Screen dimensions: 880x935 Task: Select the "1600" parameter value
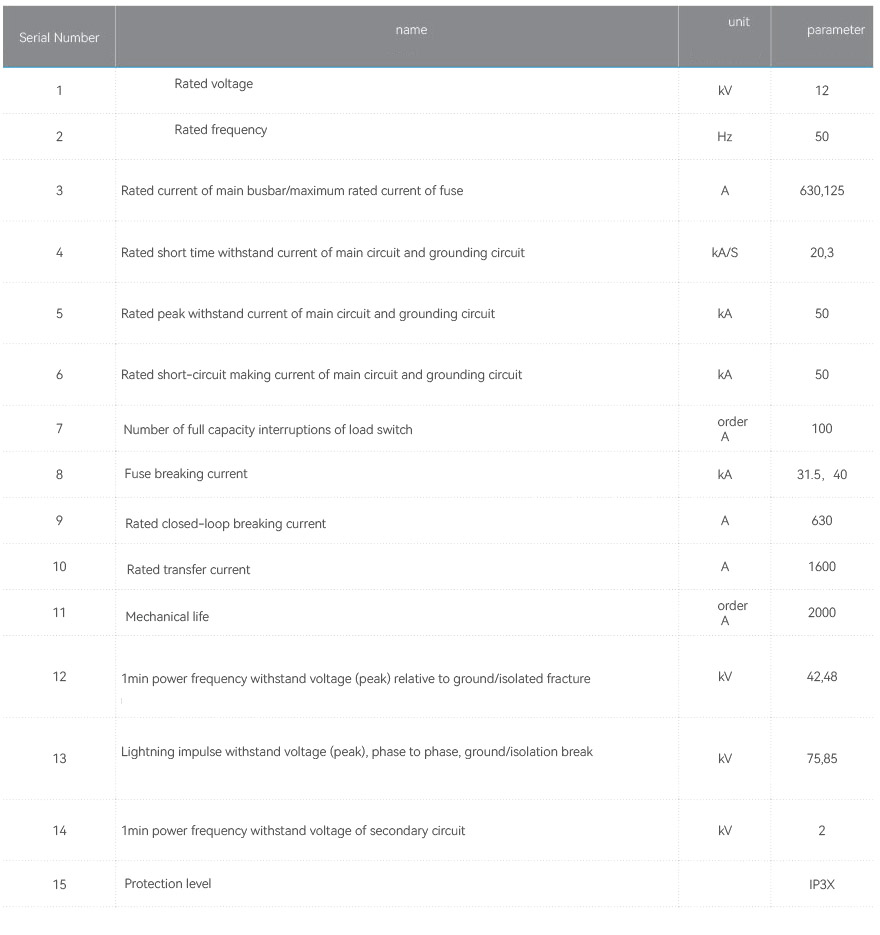(822, 567)
